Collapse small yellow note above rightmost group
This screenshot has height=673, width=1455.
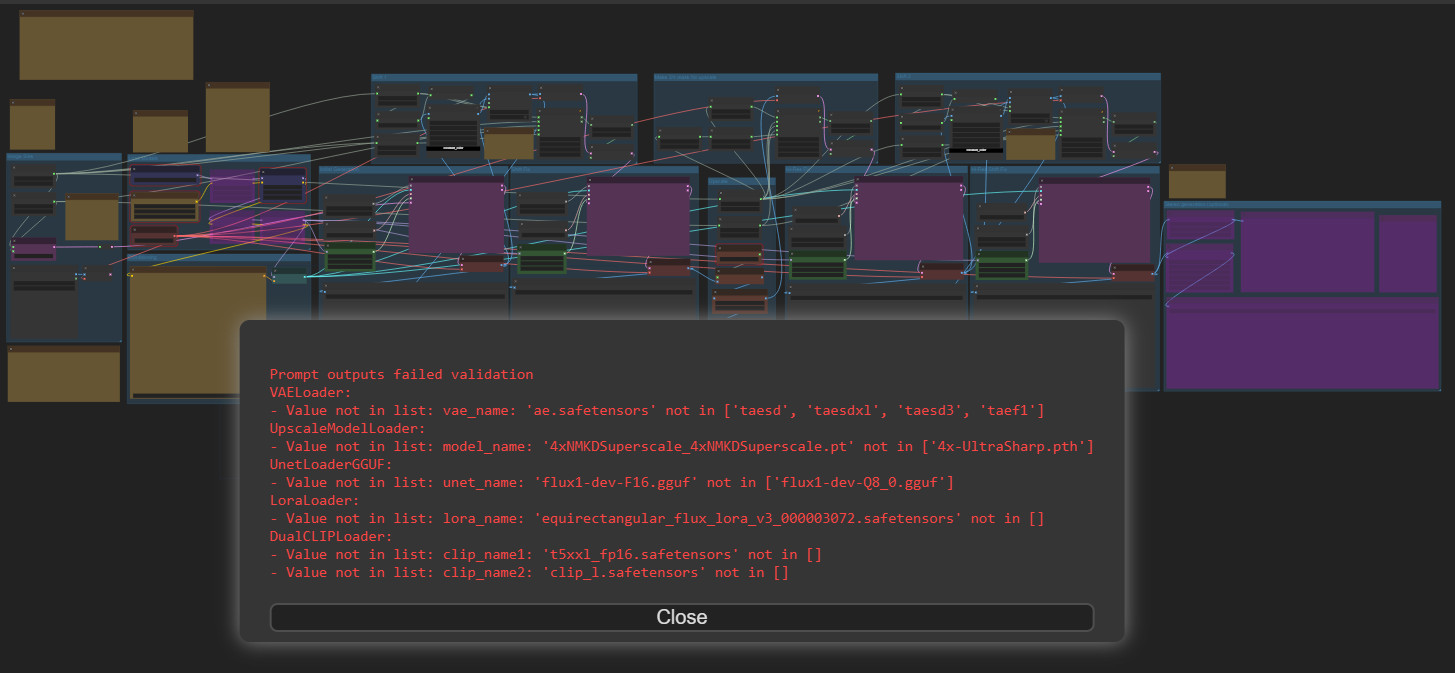[x=1173, y=168]
